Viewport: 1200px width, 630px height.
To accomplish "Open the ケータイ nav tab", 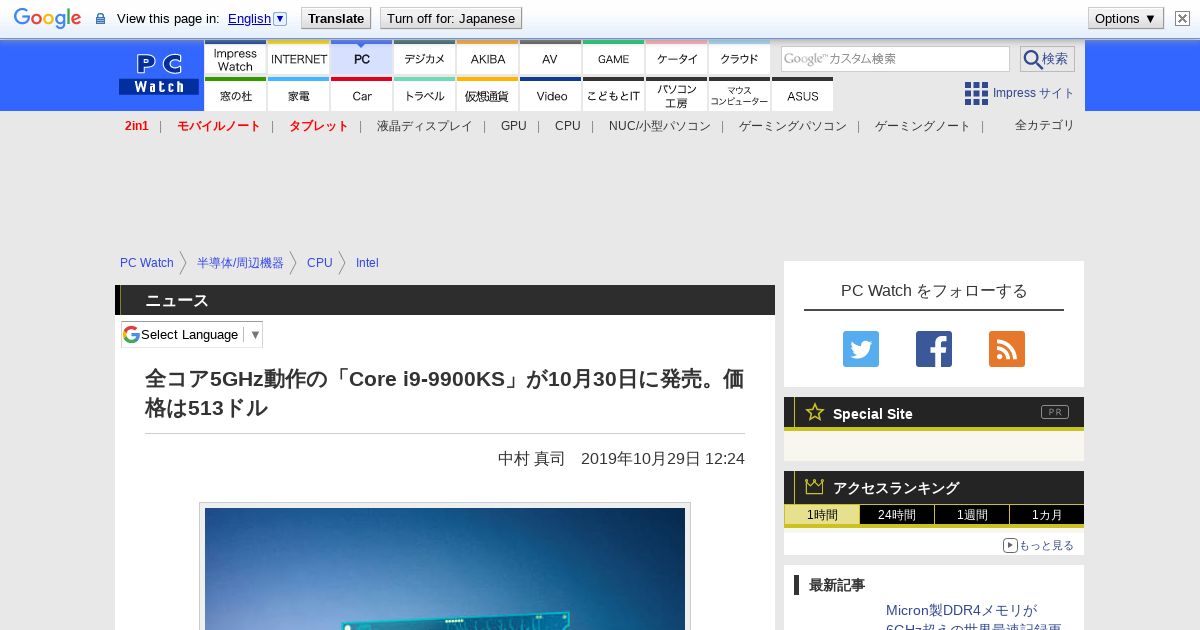I will click(x=677, y=59).
